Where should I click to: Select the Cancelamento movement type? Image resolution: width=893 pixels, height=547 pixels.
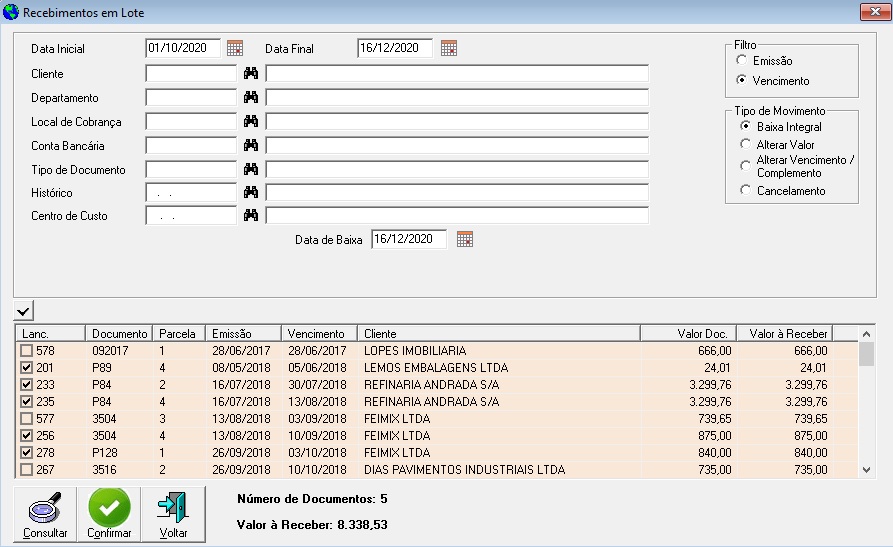pyautogui.click(x=745, y=190)
